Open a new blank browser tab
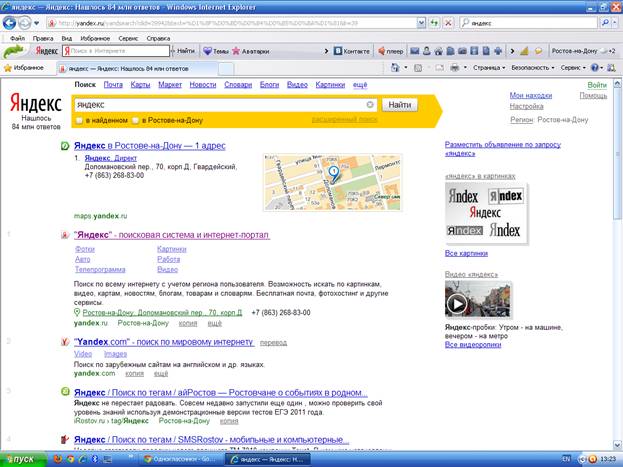 [226, 69]
